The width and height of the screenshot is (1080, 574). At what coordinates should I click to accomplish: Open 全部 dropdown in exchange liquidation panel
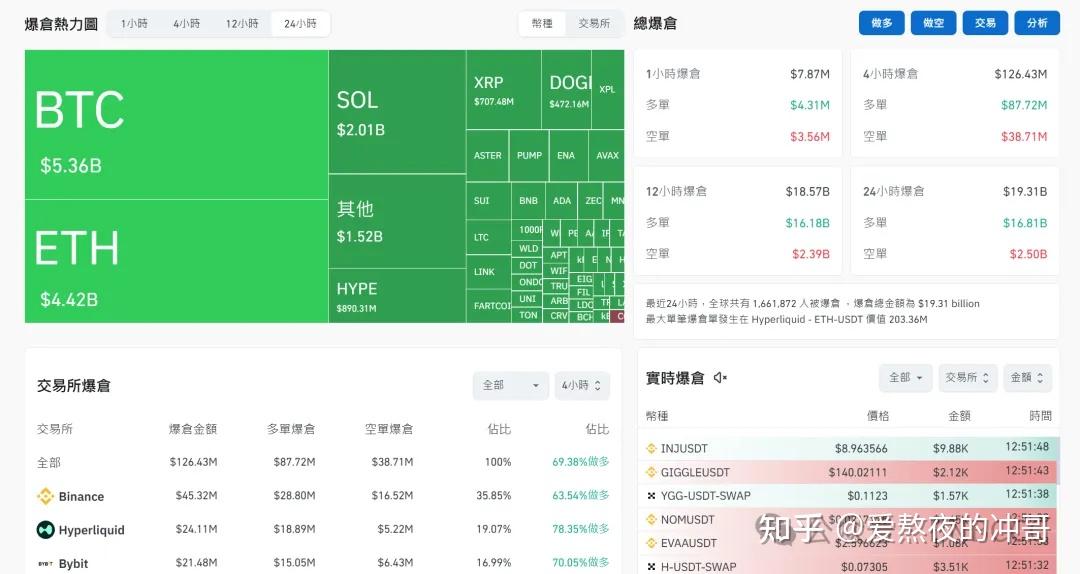[x=510, y=385]
